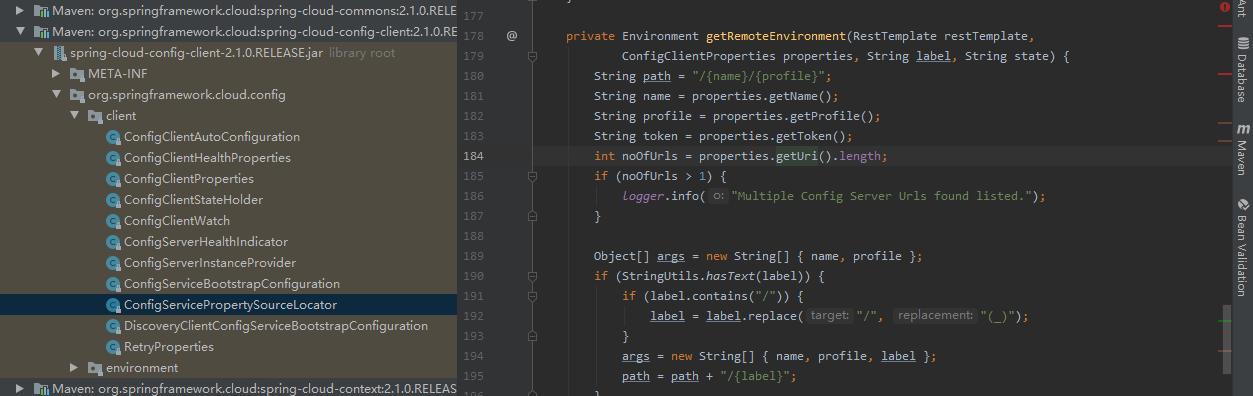The image size is (1253, 396).
Task: Click the ConfigServerHealthIndicator class icon
Action: pos(113,242)
